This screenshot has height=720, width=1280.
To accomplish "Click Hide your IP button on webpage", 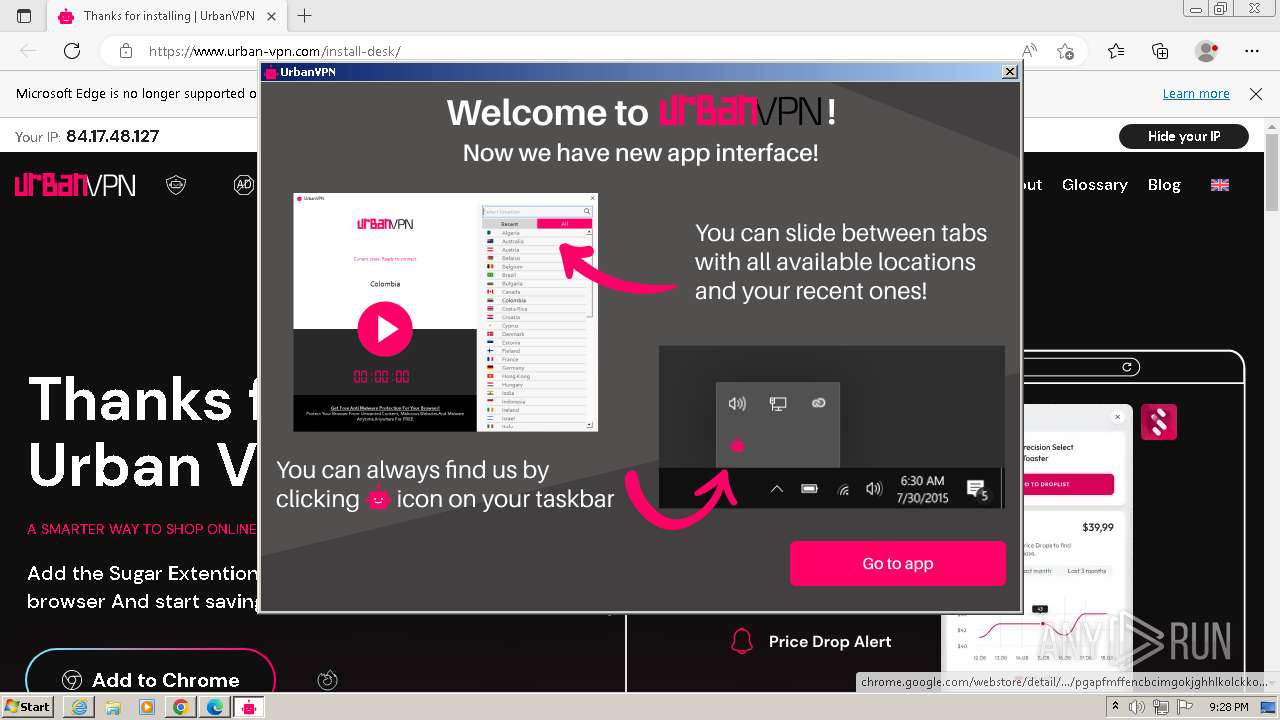I will (x=1184, y=136).
